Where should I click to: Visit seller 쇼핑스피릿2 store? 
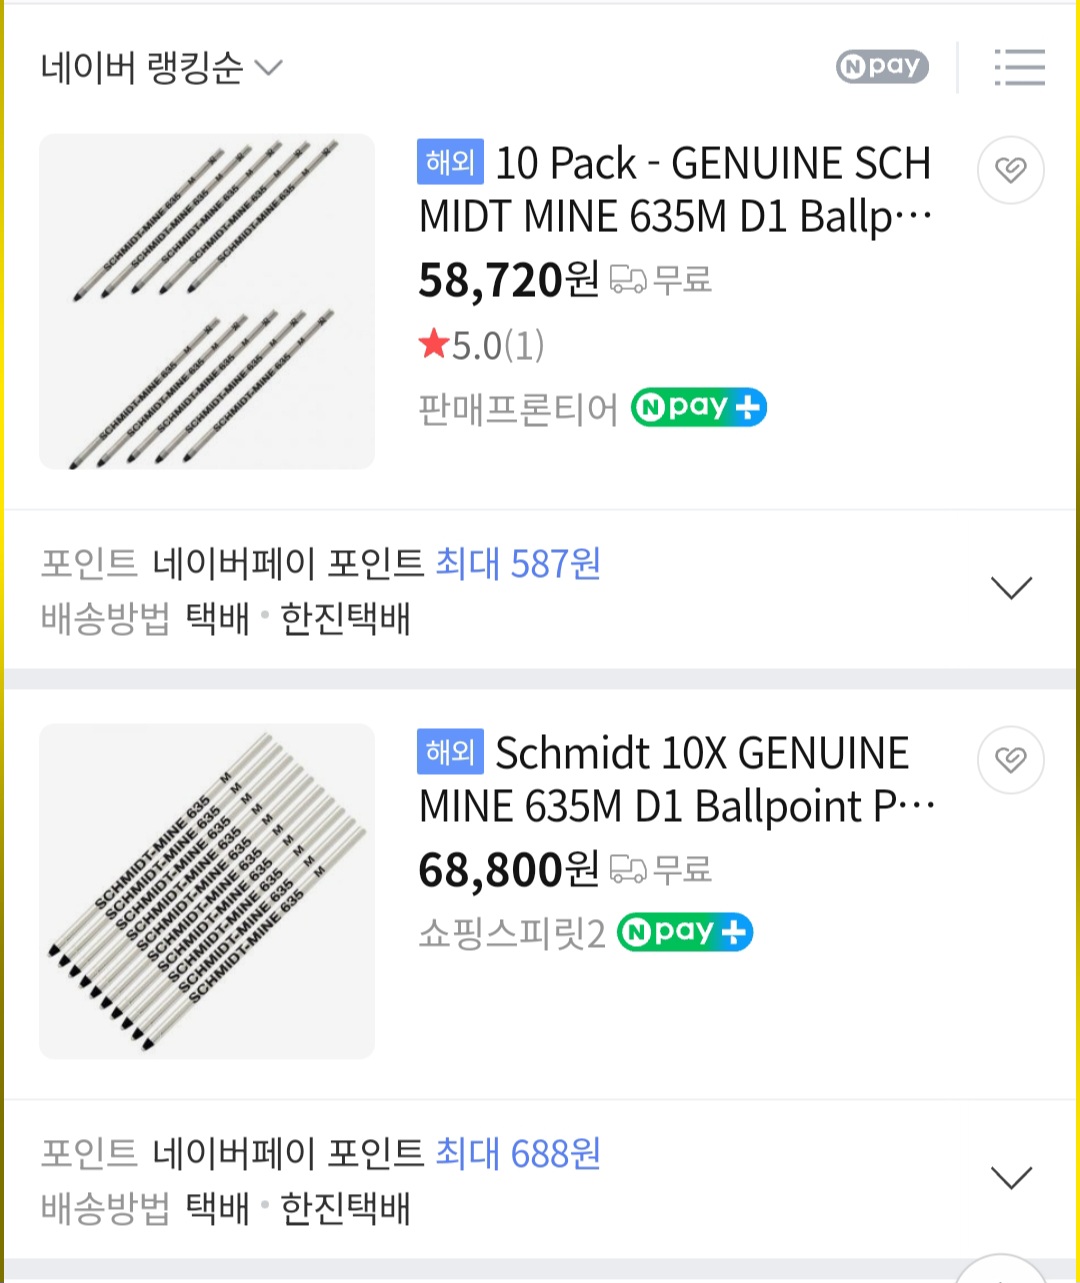coord(511,934)
